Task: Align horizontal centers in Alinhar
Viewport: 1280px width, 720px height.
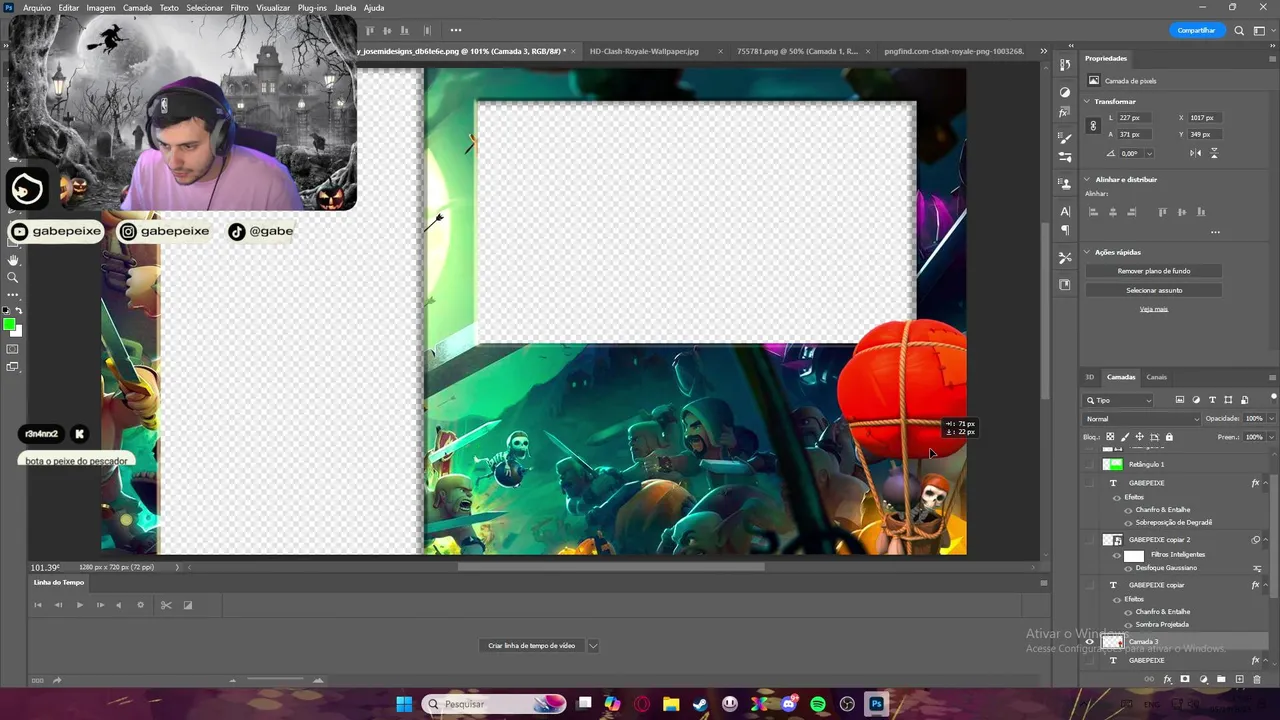Action: 1112,212
